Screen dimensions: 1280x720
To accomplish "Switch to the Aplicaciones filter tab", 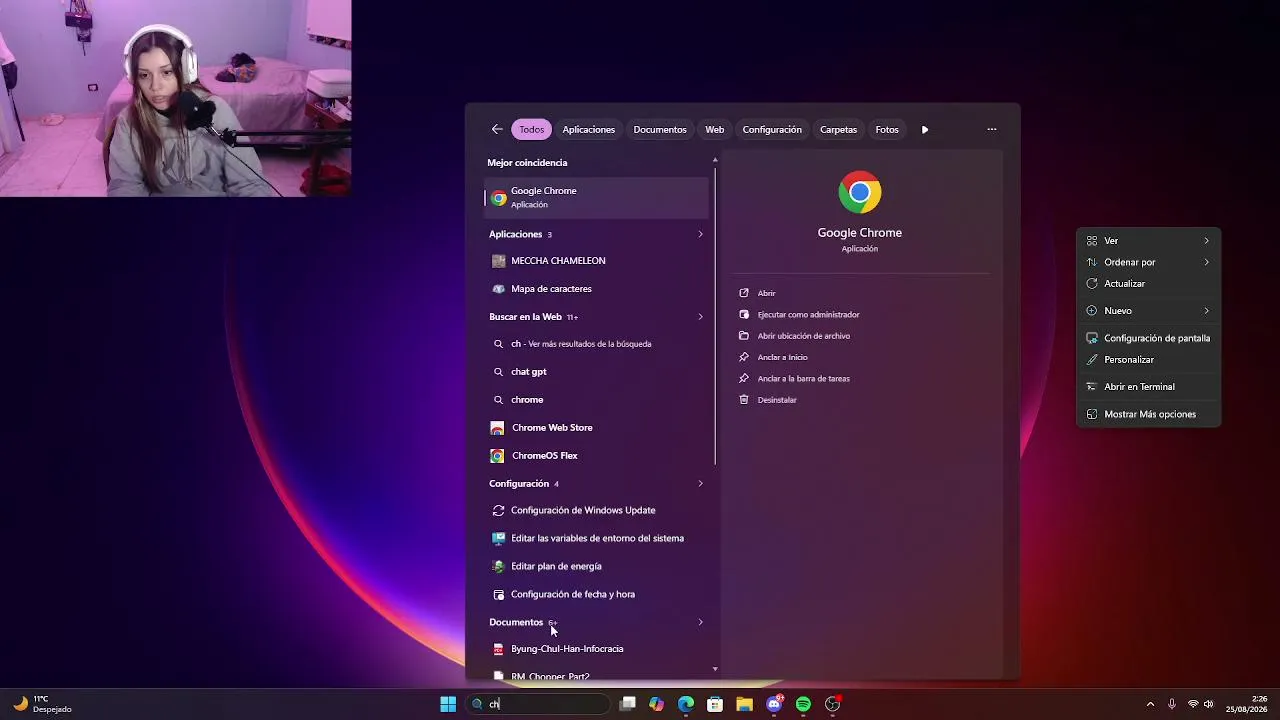I will pyautogui.click(x=589, y=129).
